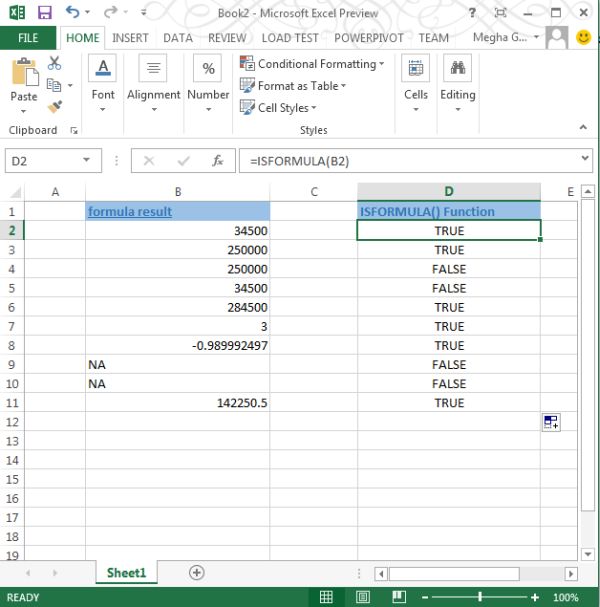Select the ISFORMULA() Function header cell
Screen dimensions: 600x607
tap(449, 211)
